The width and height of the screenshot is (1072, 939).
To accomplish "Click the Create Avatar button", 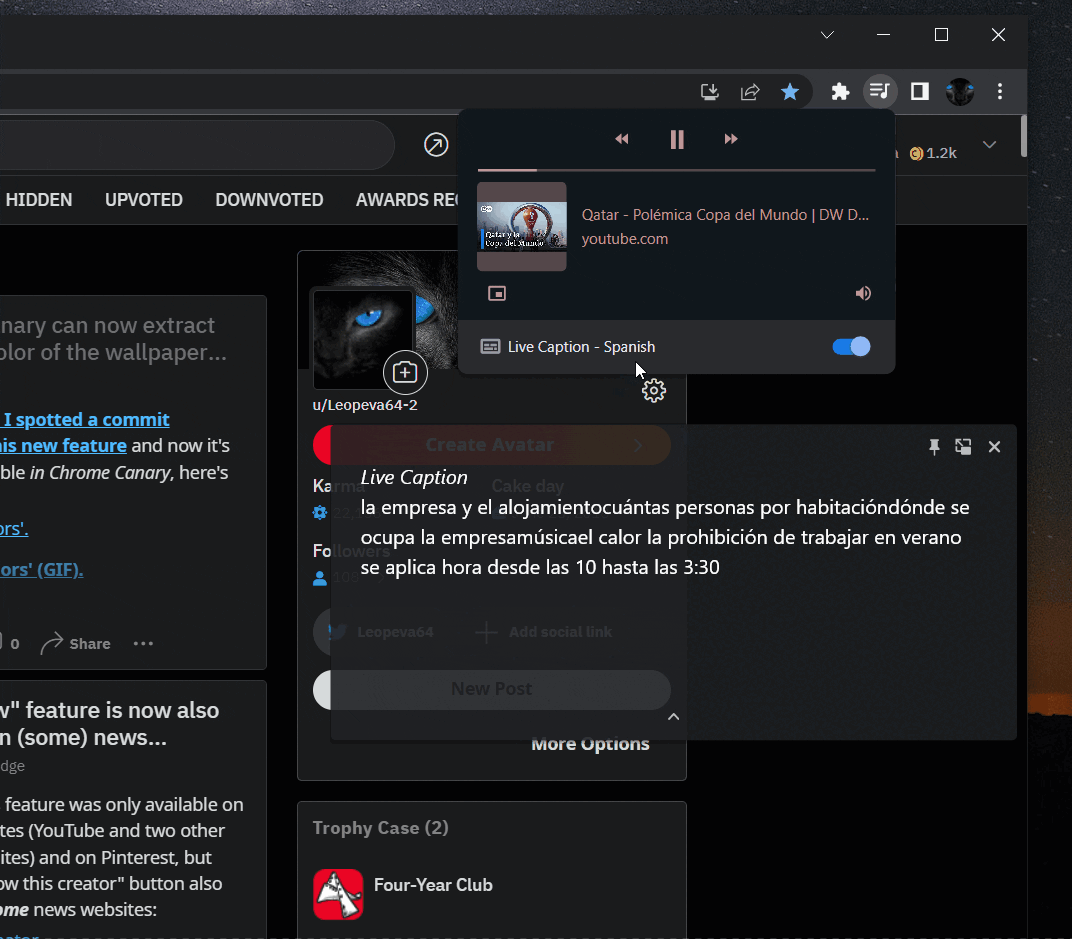I will [x=491, y=445].
